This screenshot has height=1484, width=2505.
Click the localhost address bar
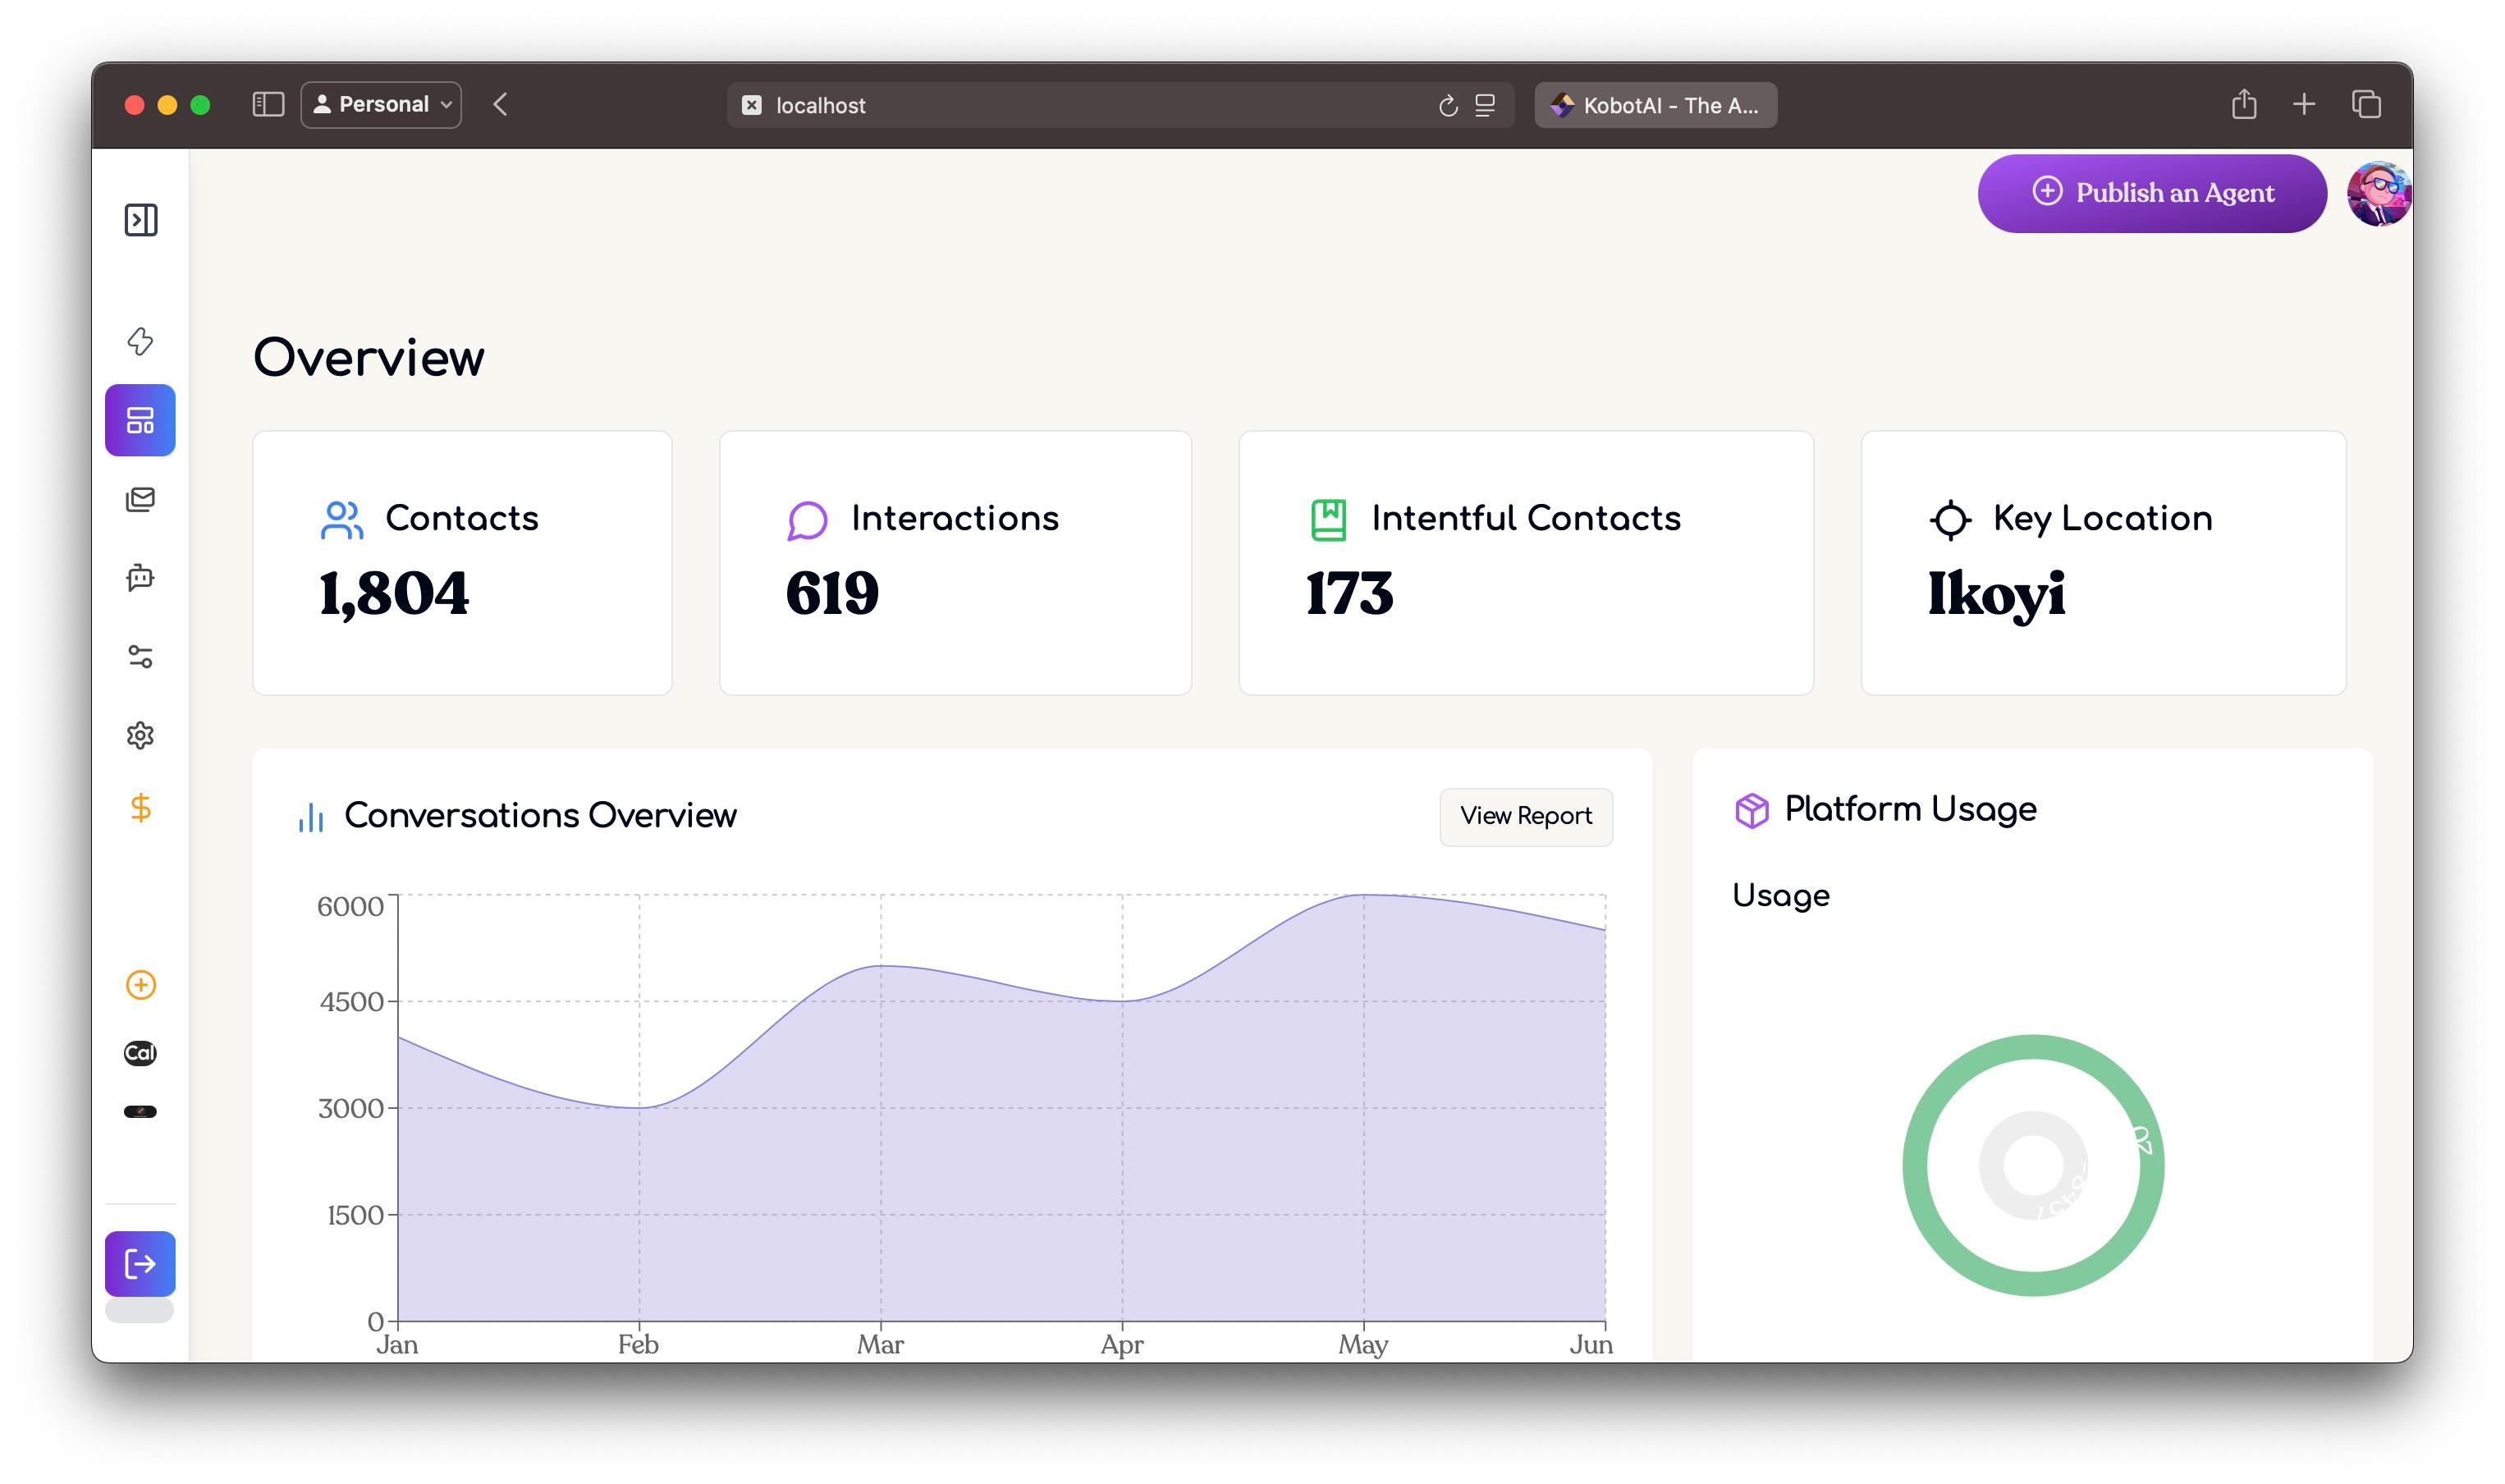point(1080,105)
